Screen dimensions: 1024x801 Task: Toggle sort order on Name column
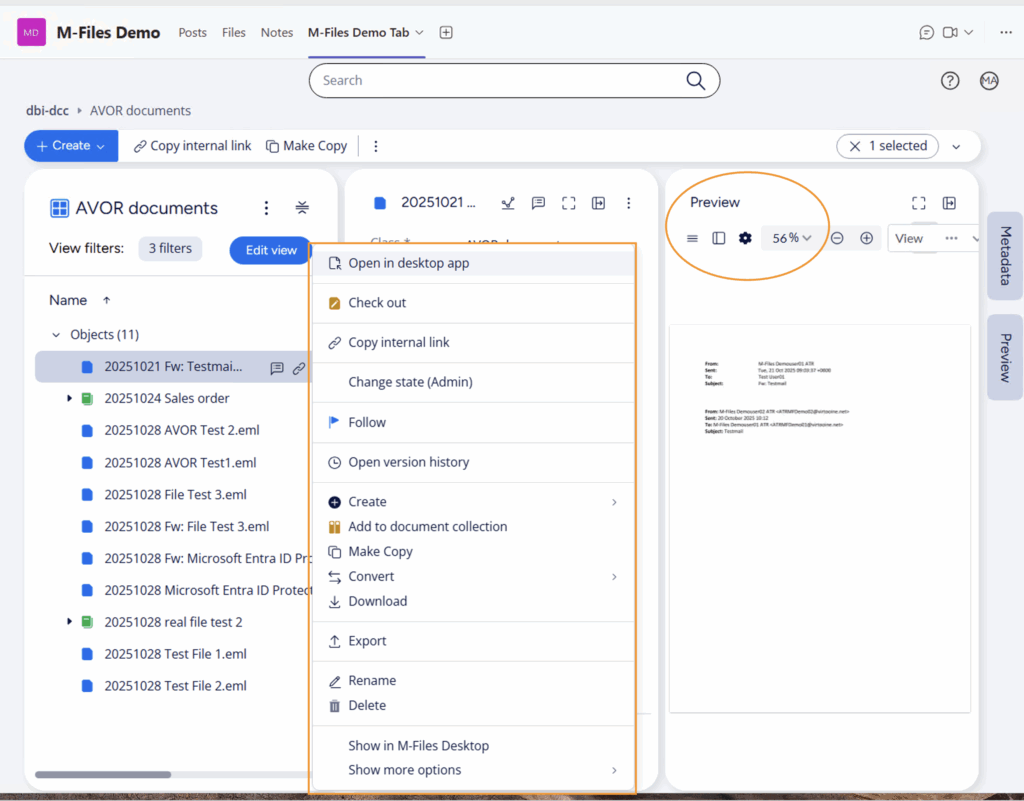click(x=107, y=300)
